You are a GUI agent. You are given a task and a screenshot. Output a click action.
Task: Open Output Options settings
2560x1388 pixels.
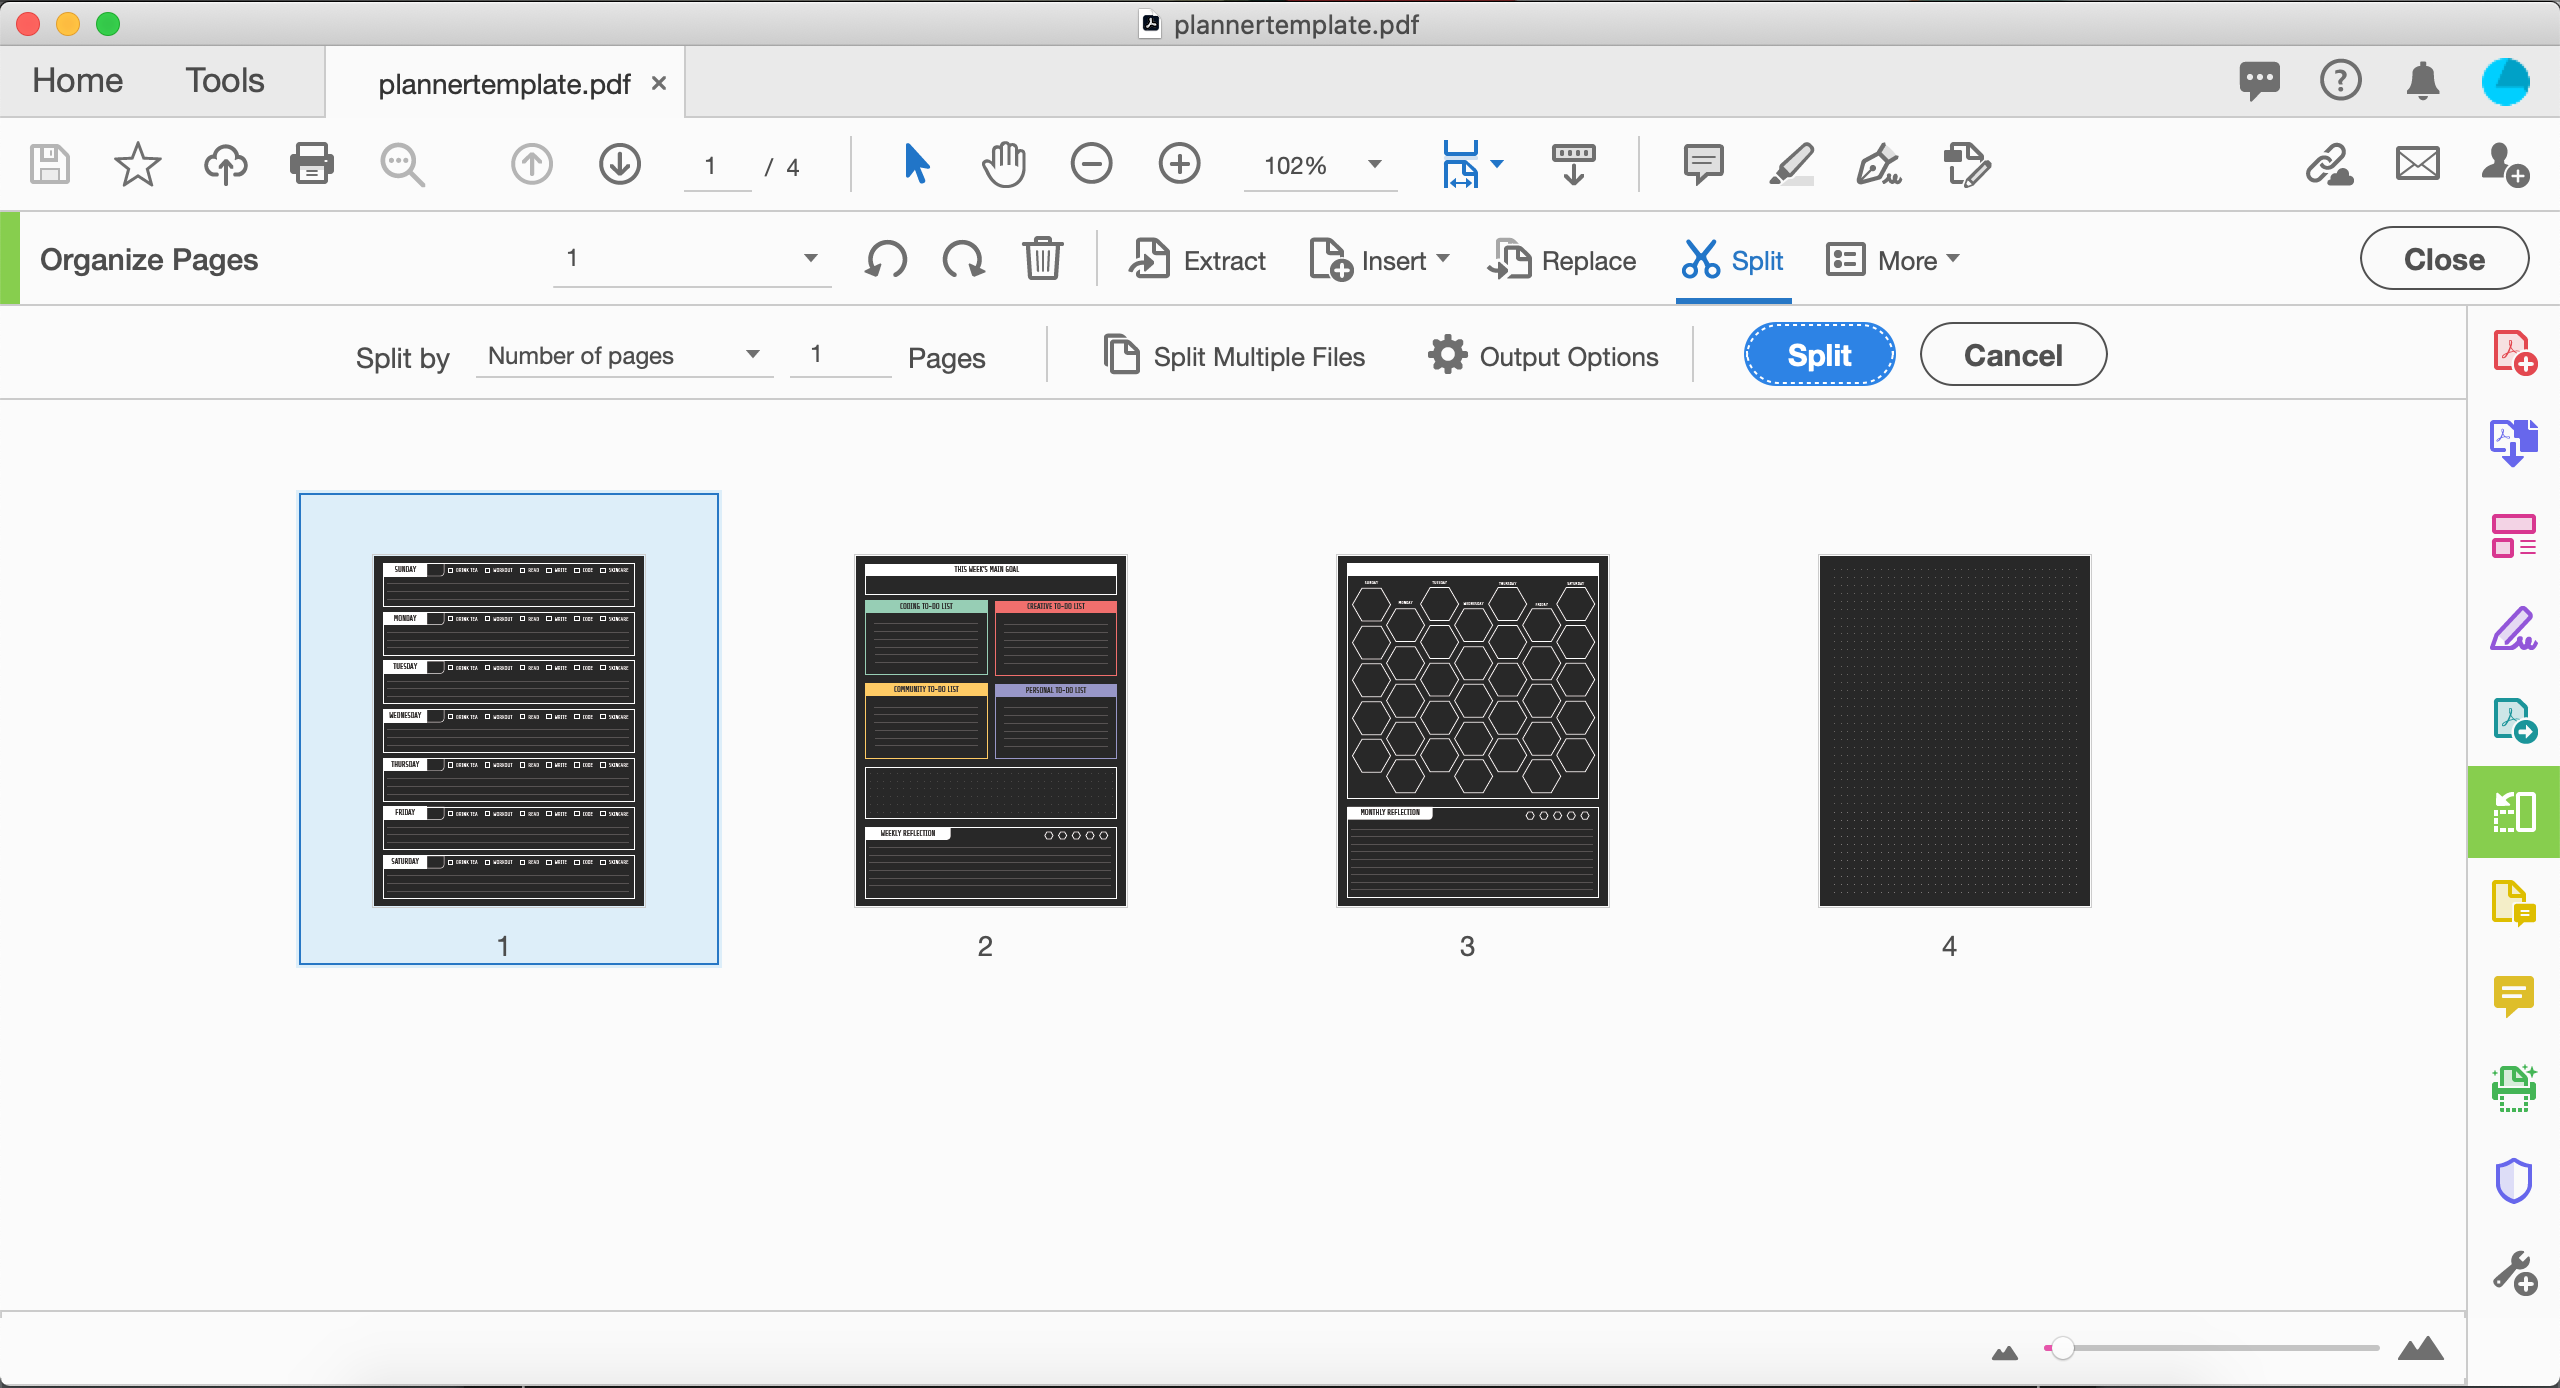(x=1543, y=356)
